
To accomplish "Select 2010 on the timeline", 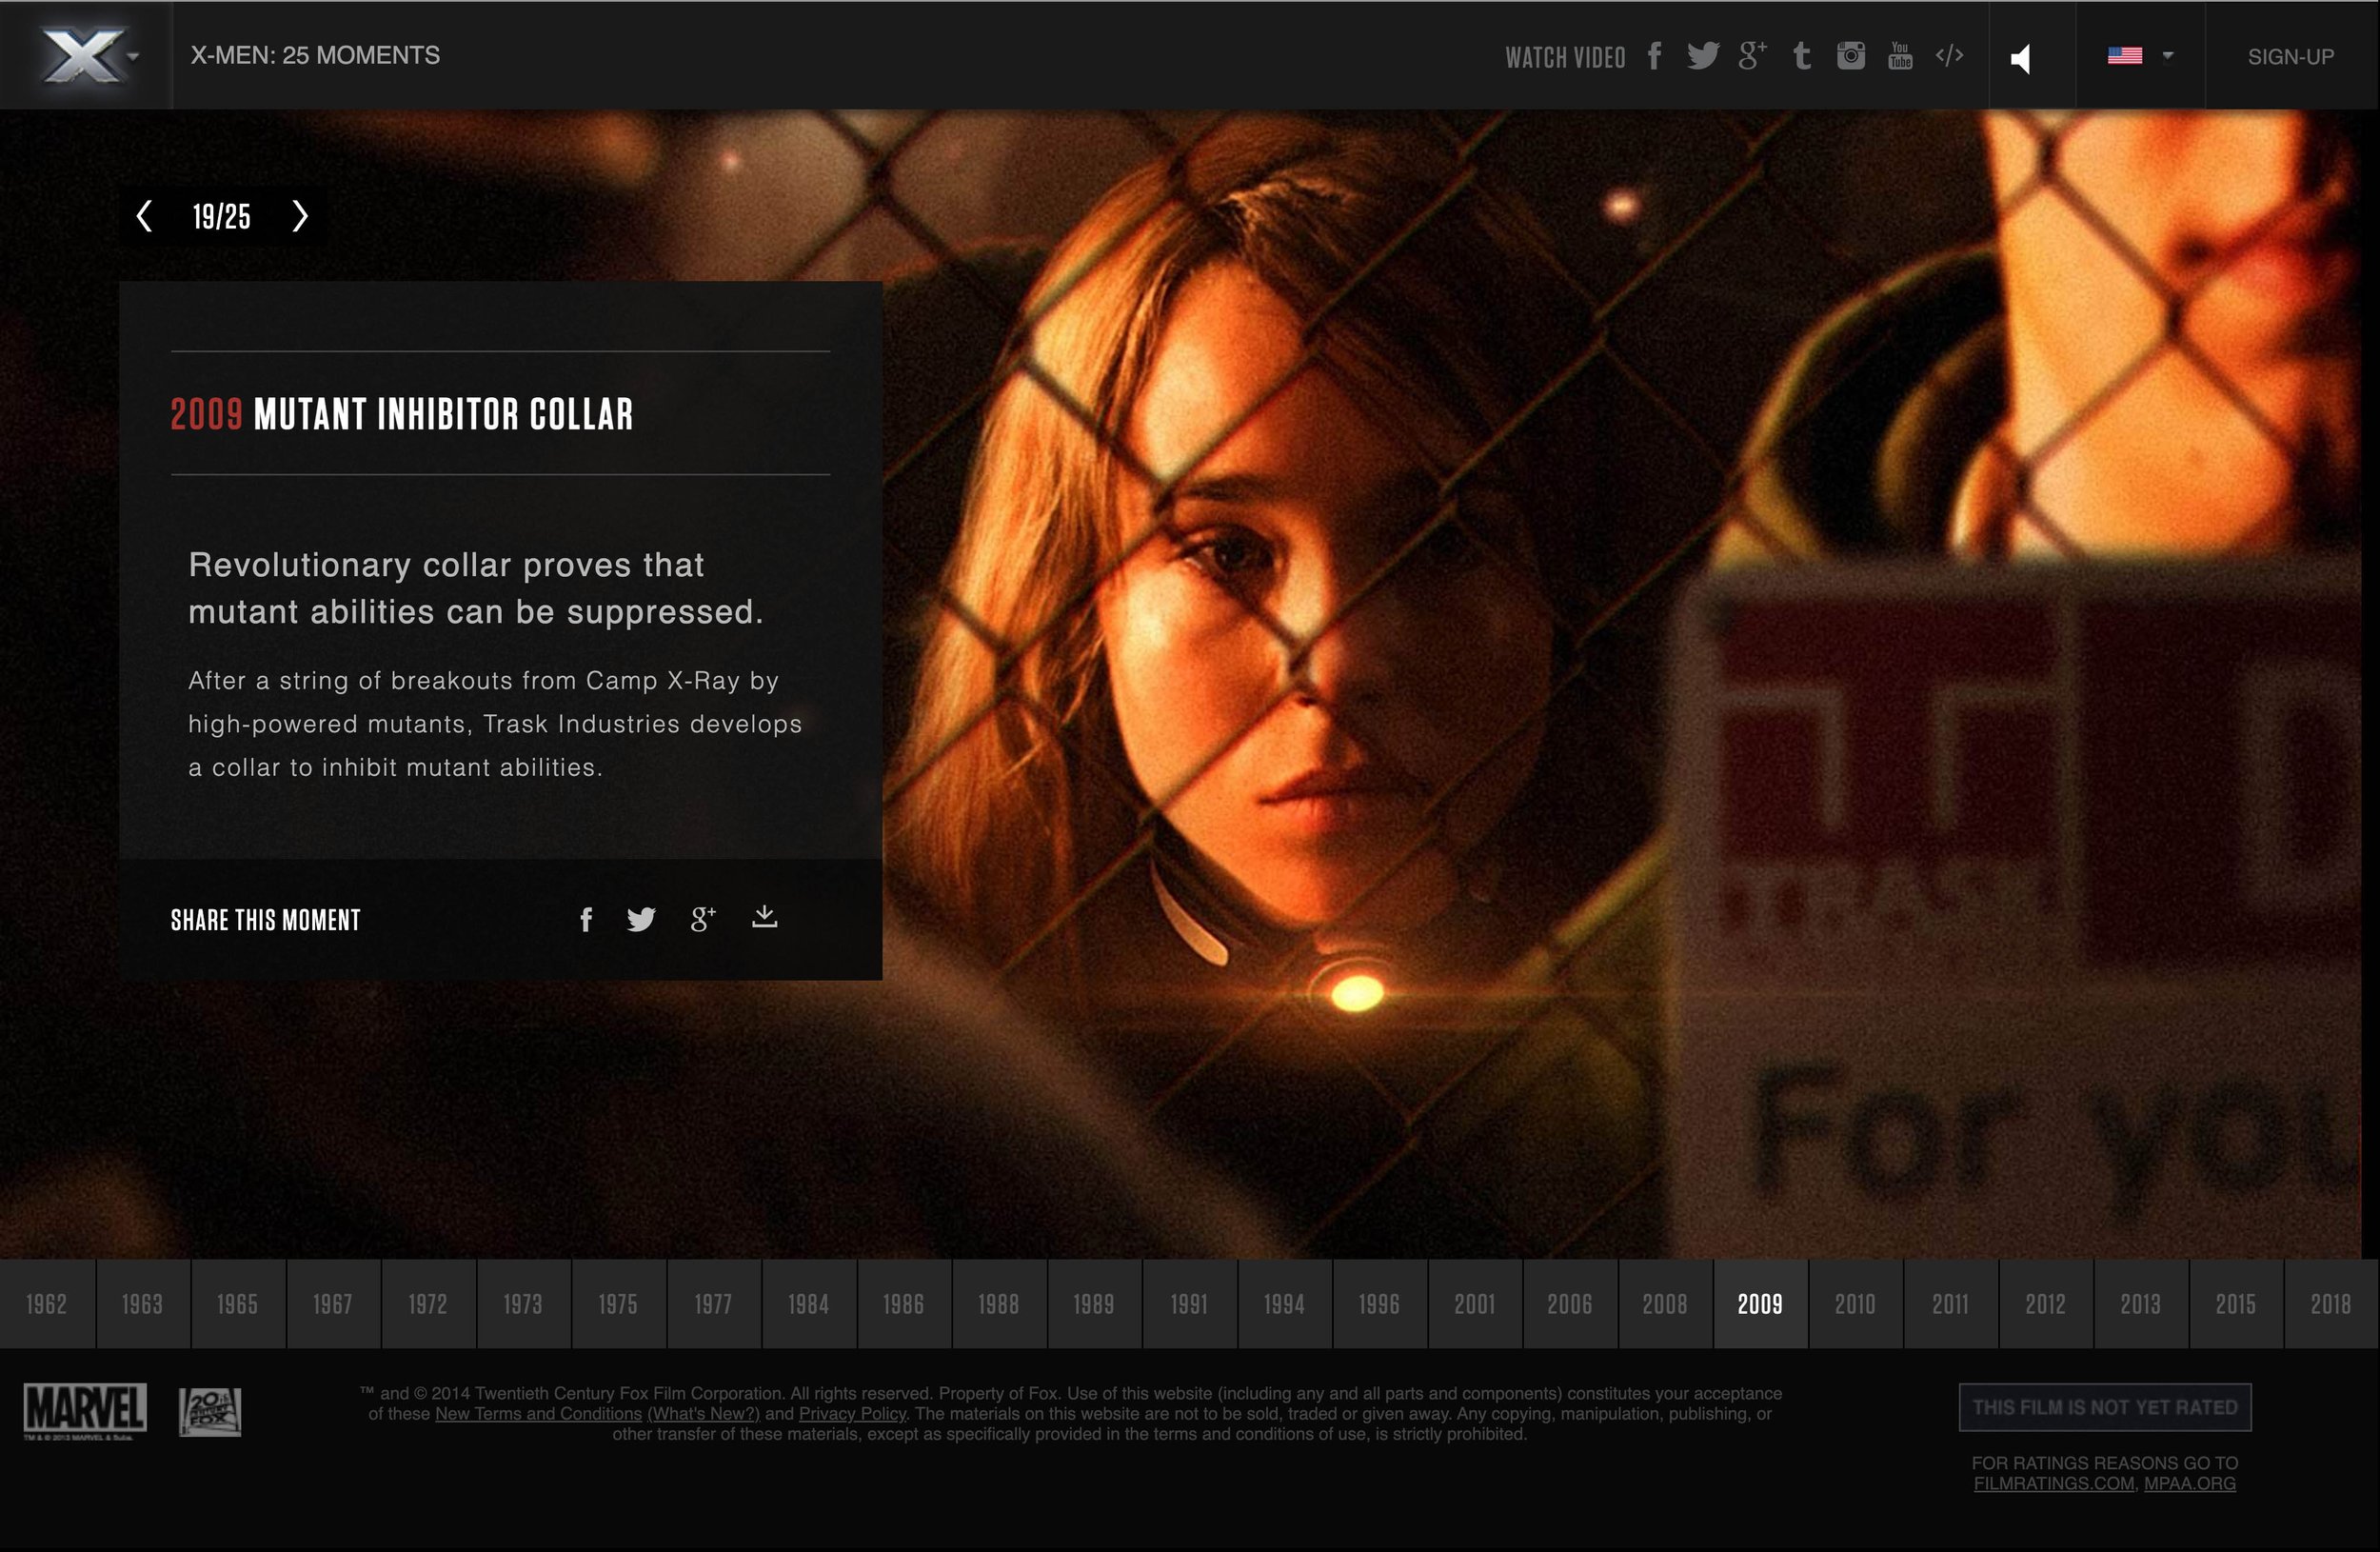I will pyautogui.click(x=1855, y=1304).
